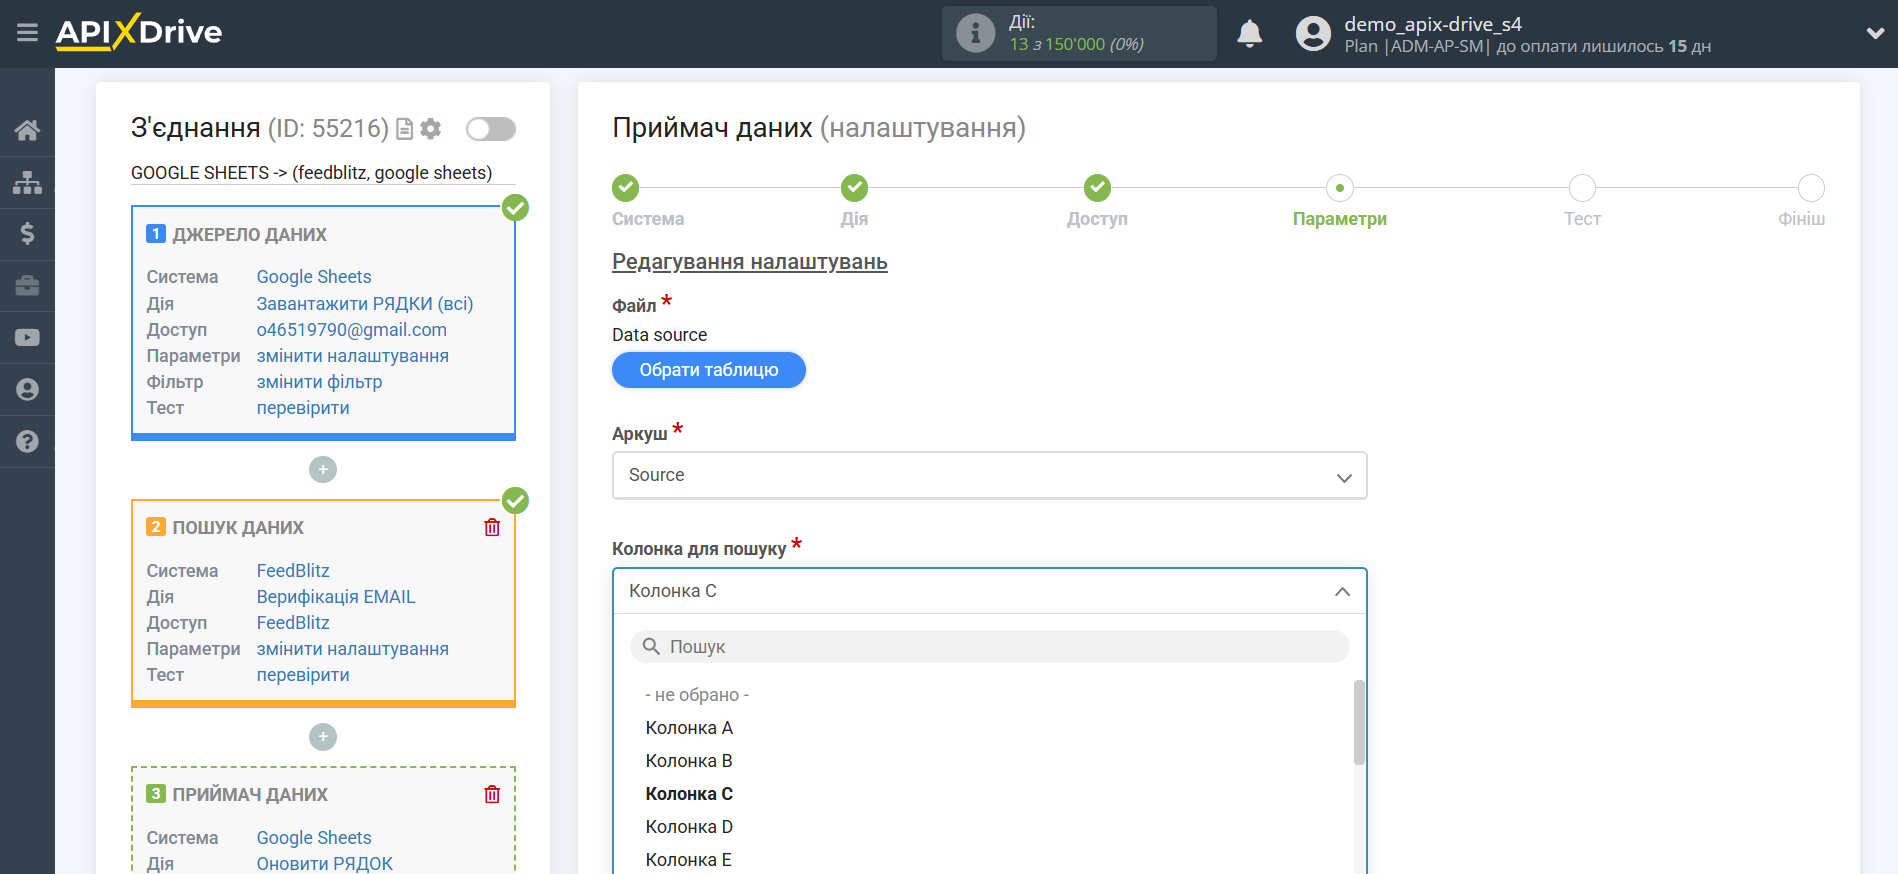Screen dimensions: 1898x874
Task: Click the ДЖЕРЕЛО ДАНИХ block title
Action: coord(249,235)
